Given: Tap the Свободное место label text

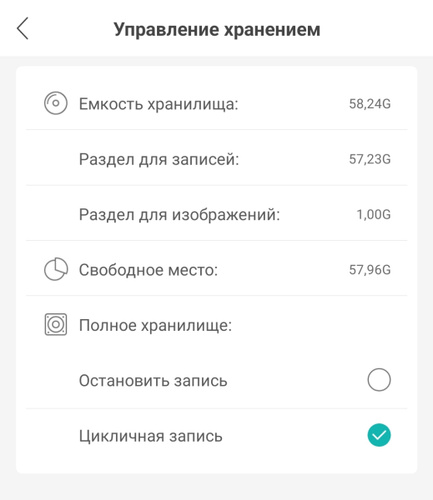Looking at the screenshot, I should [148, 270].
